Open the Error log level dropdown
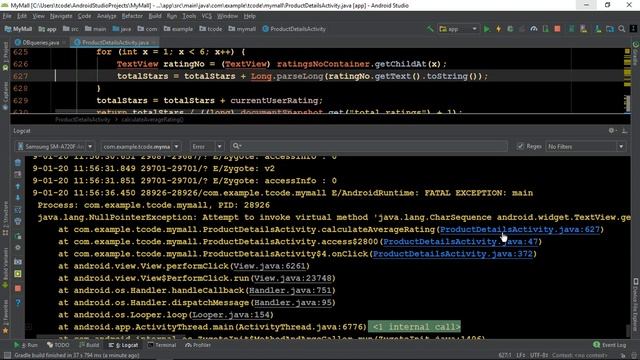Image resolution: width=640 pixels, height=360 pixels. click(x=207, y=146)
